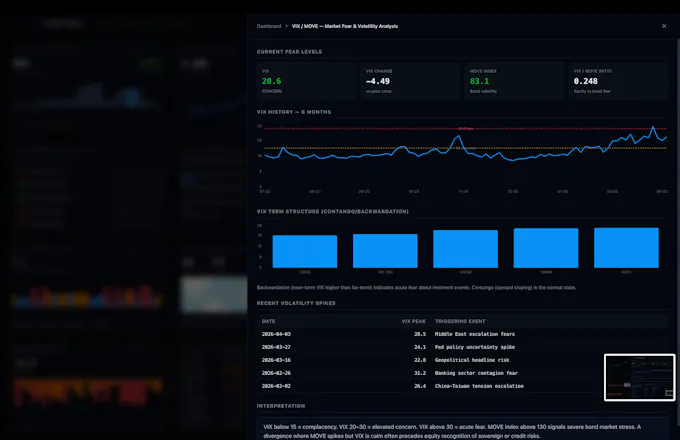Close the VIX / MOVE analysis panel

tap(664, 26)
